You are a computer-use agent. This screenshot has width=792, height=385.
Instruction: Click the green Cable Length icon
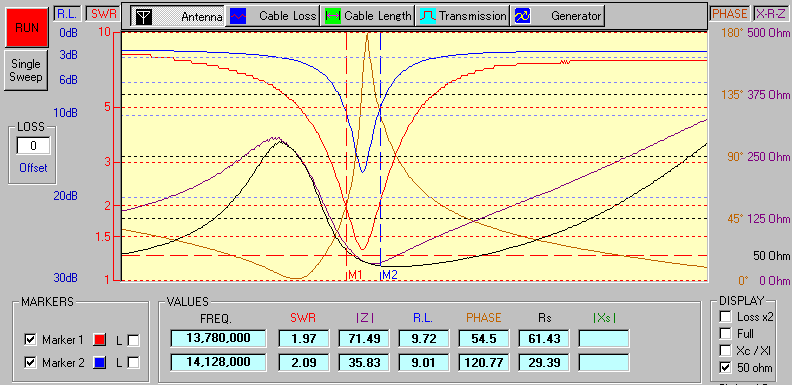tap(332, 16)
